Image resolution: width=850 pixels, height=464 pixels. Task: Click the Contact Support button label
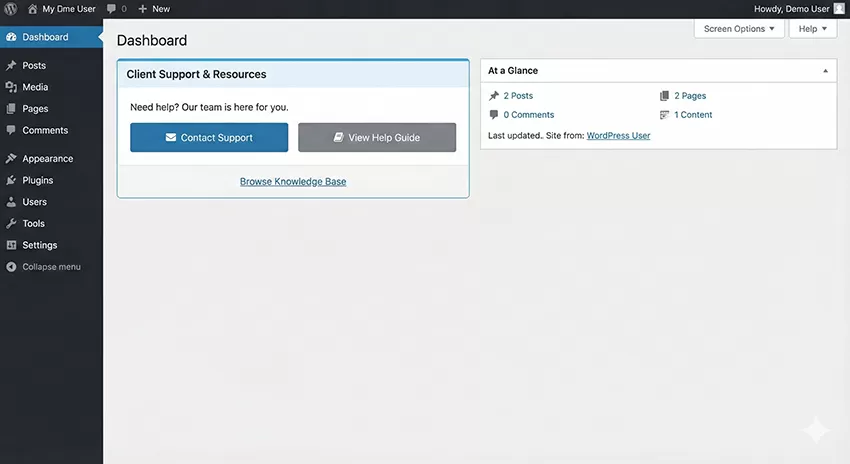[x=216, y=138]
